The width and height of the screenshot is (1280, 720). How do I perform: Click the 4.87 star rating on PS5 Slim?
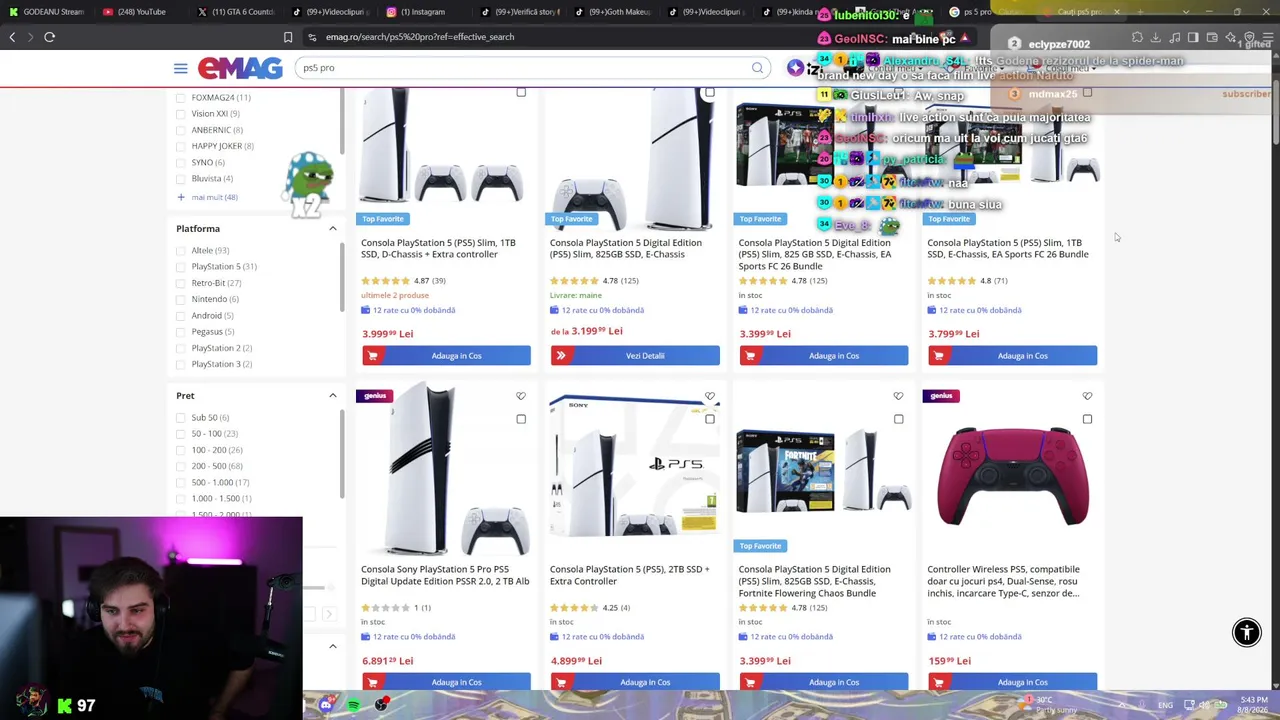[x=404, y=281]
